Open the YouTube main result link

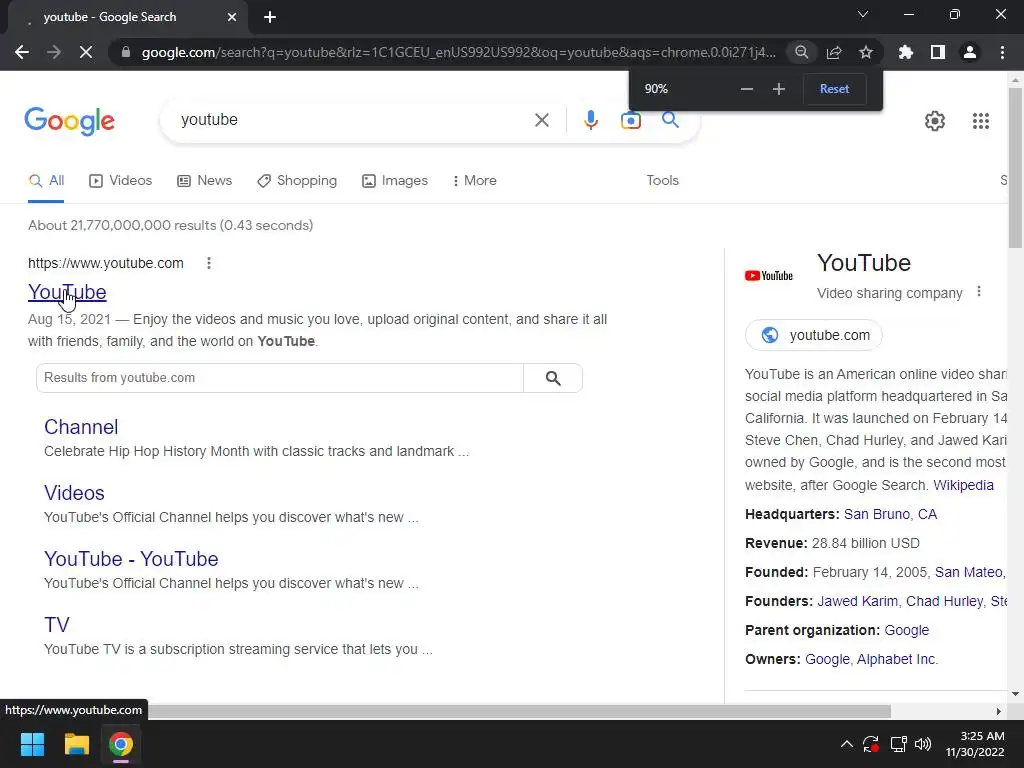(67, 292)
